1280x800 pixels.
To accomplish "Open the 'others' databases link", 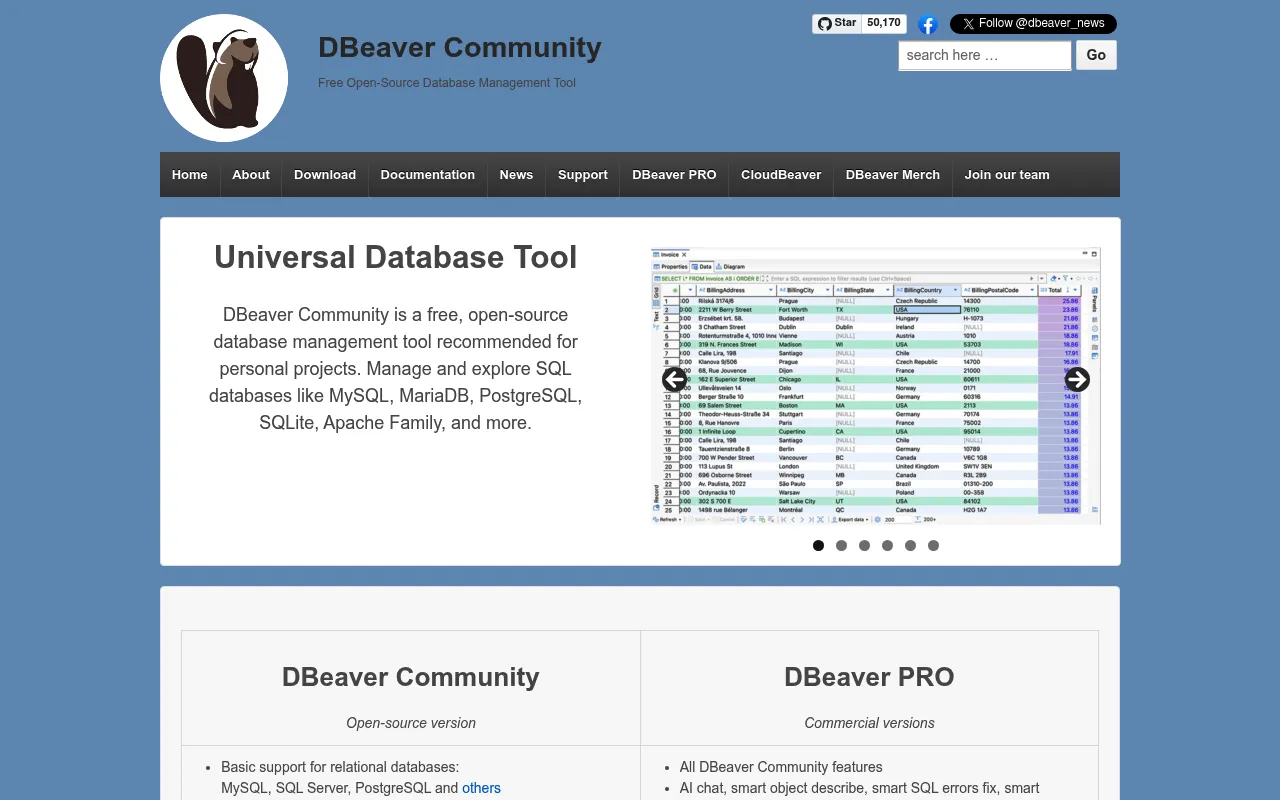I will click(x=481, y=788).
